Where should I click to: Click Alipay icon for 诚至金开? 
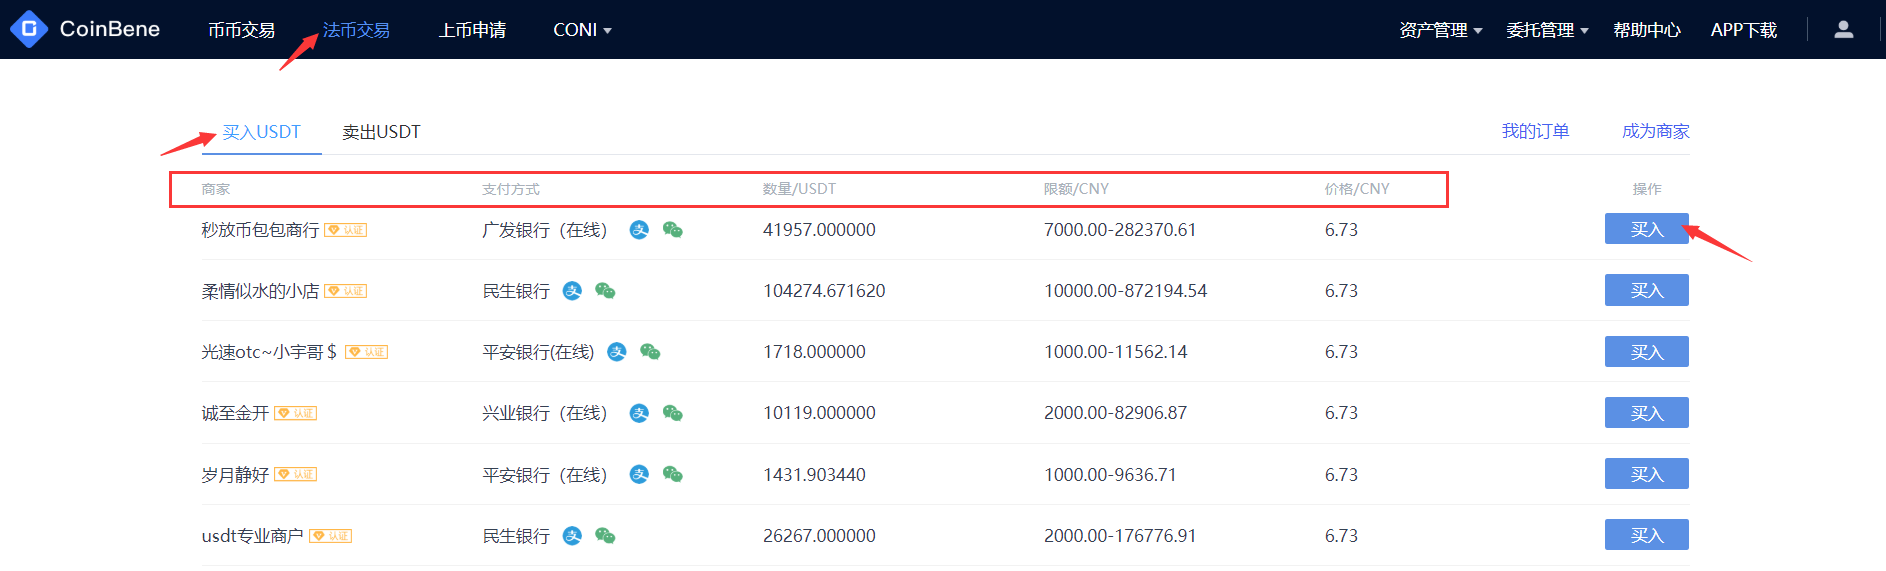coord(639,413)
